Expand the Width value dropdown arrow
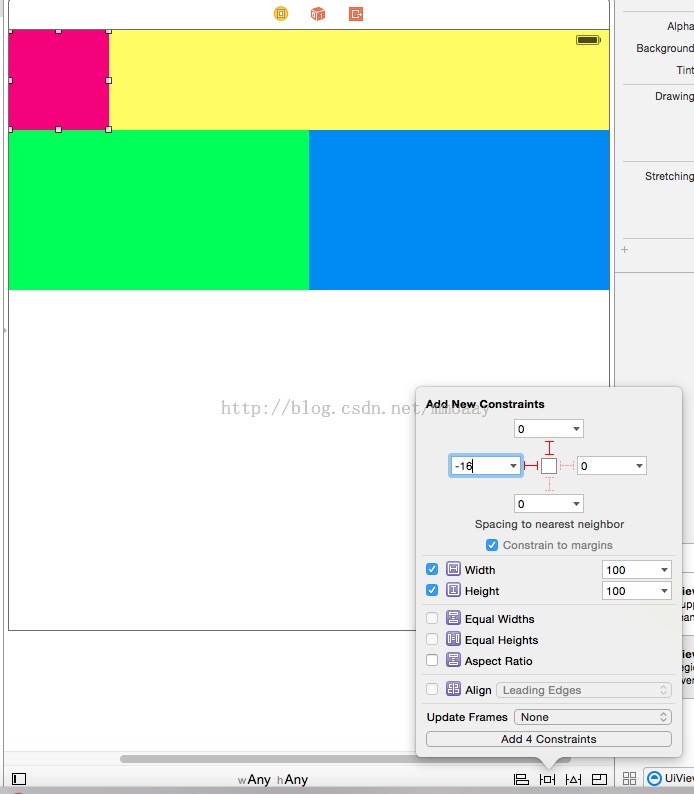 (x=664, y=570)
